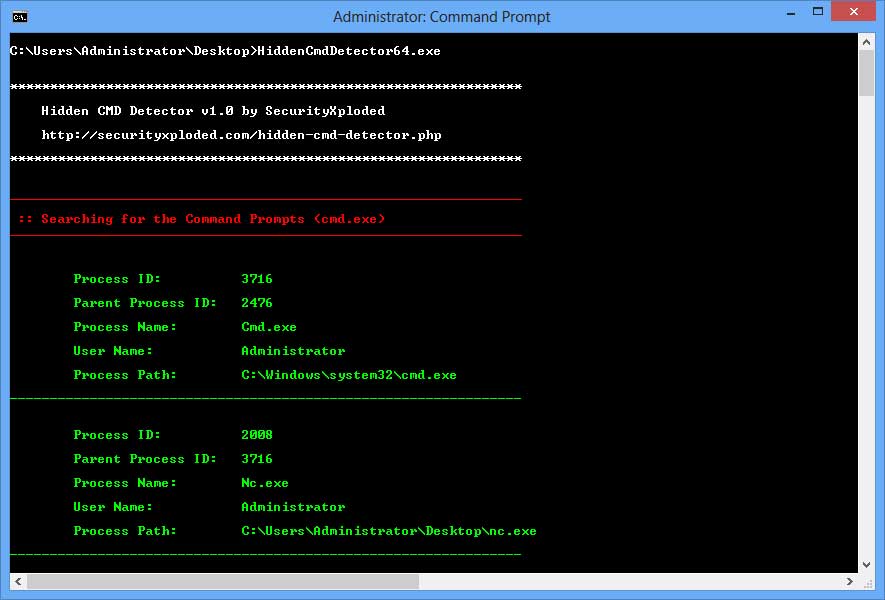The height and width of the screenshot is (600, 885).
Task: Click the Nc.exe process name value
Action: click(265, 483)
